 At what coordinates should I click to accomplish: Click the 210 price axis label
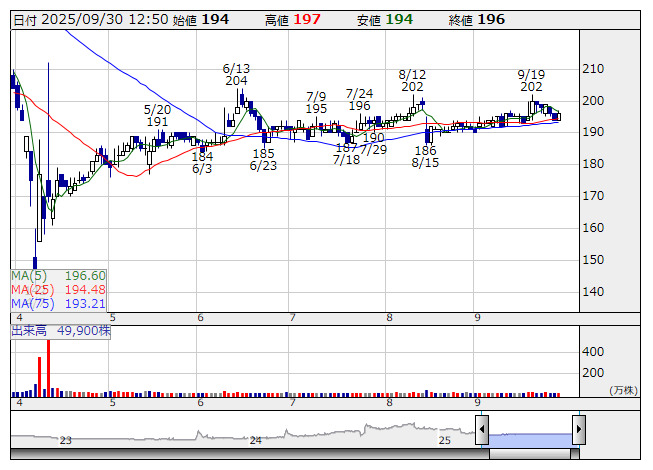(x=593, y=69)
